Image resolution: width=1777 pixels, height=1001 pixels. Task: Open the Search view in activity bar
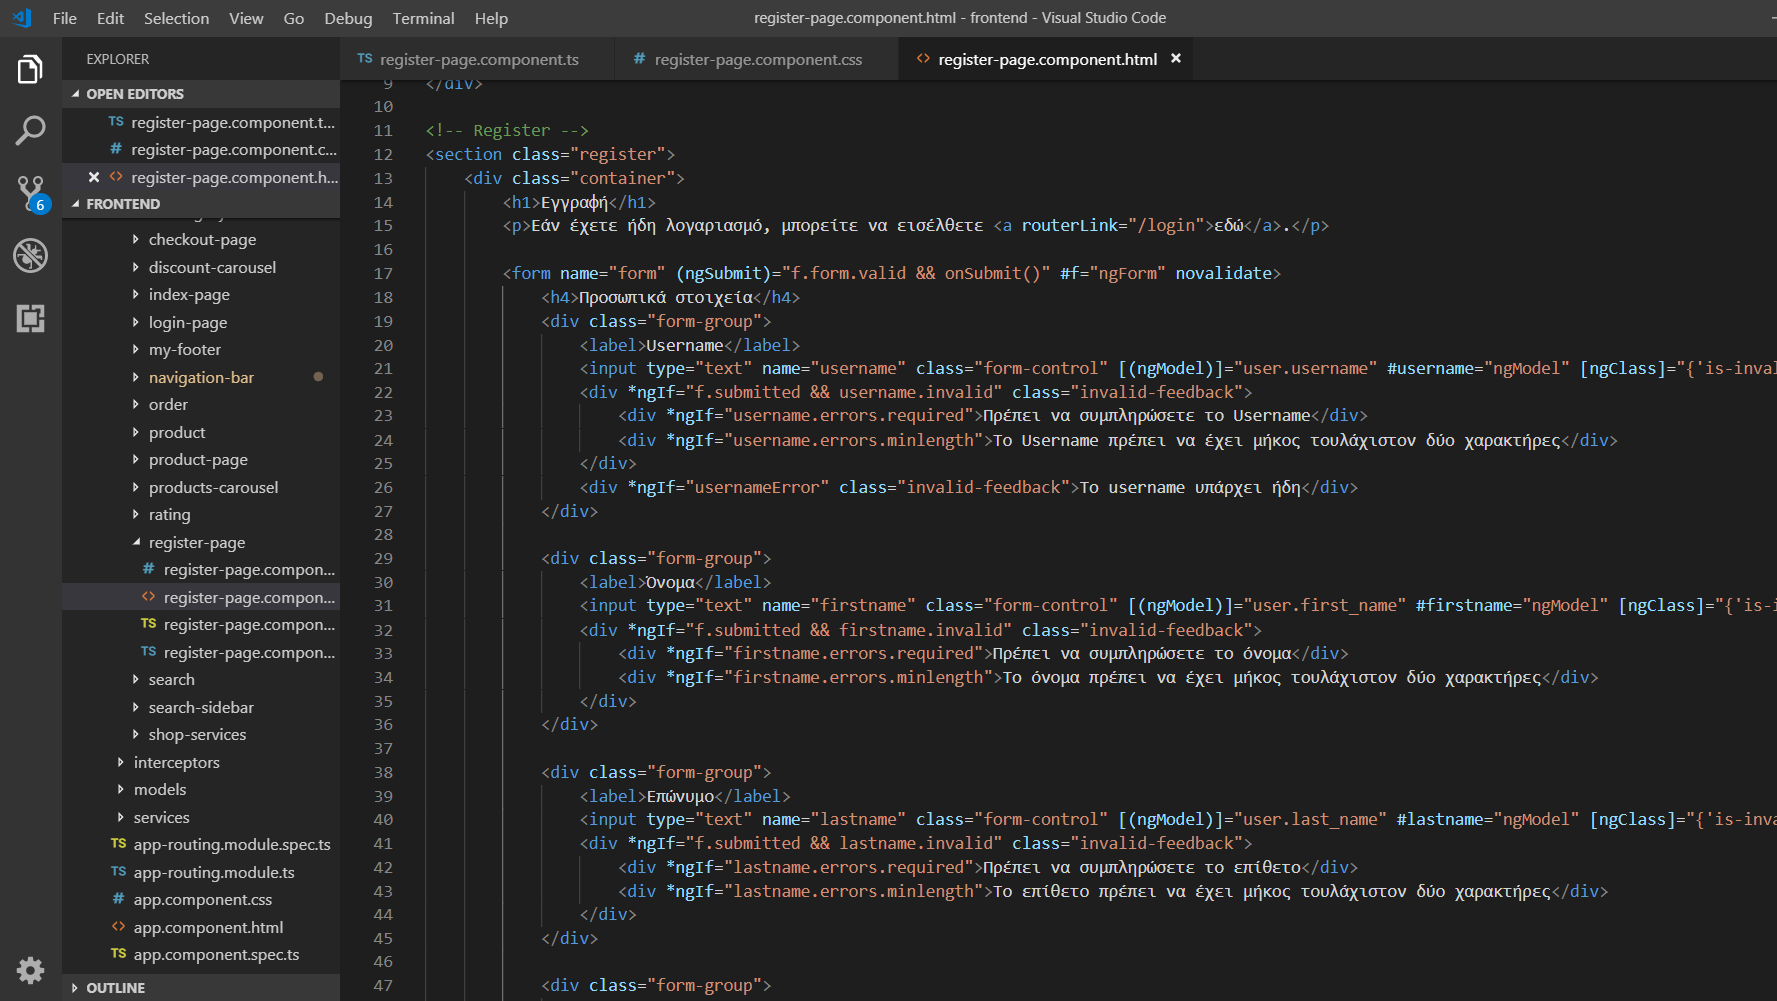(x=30, y=131)
